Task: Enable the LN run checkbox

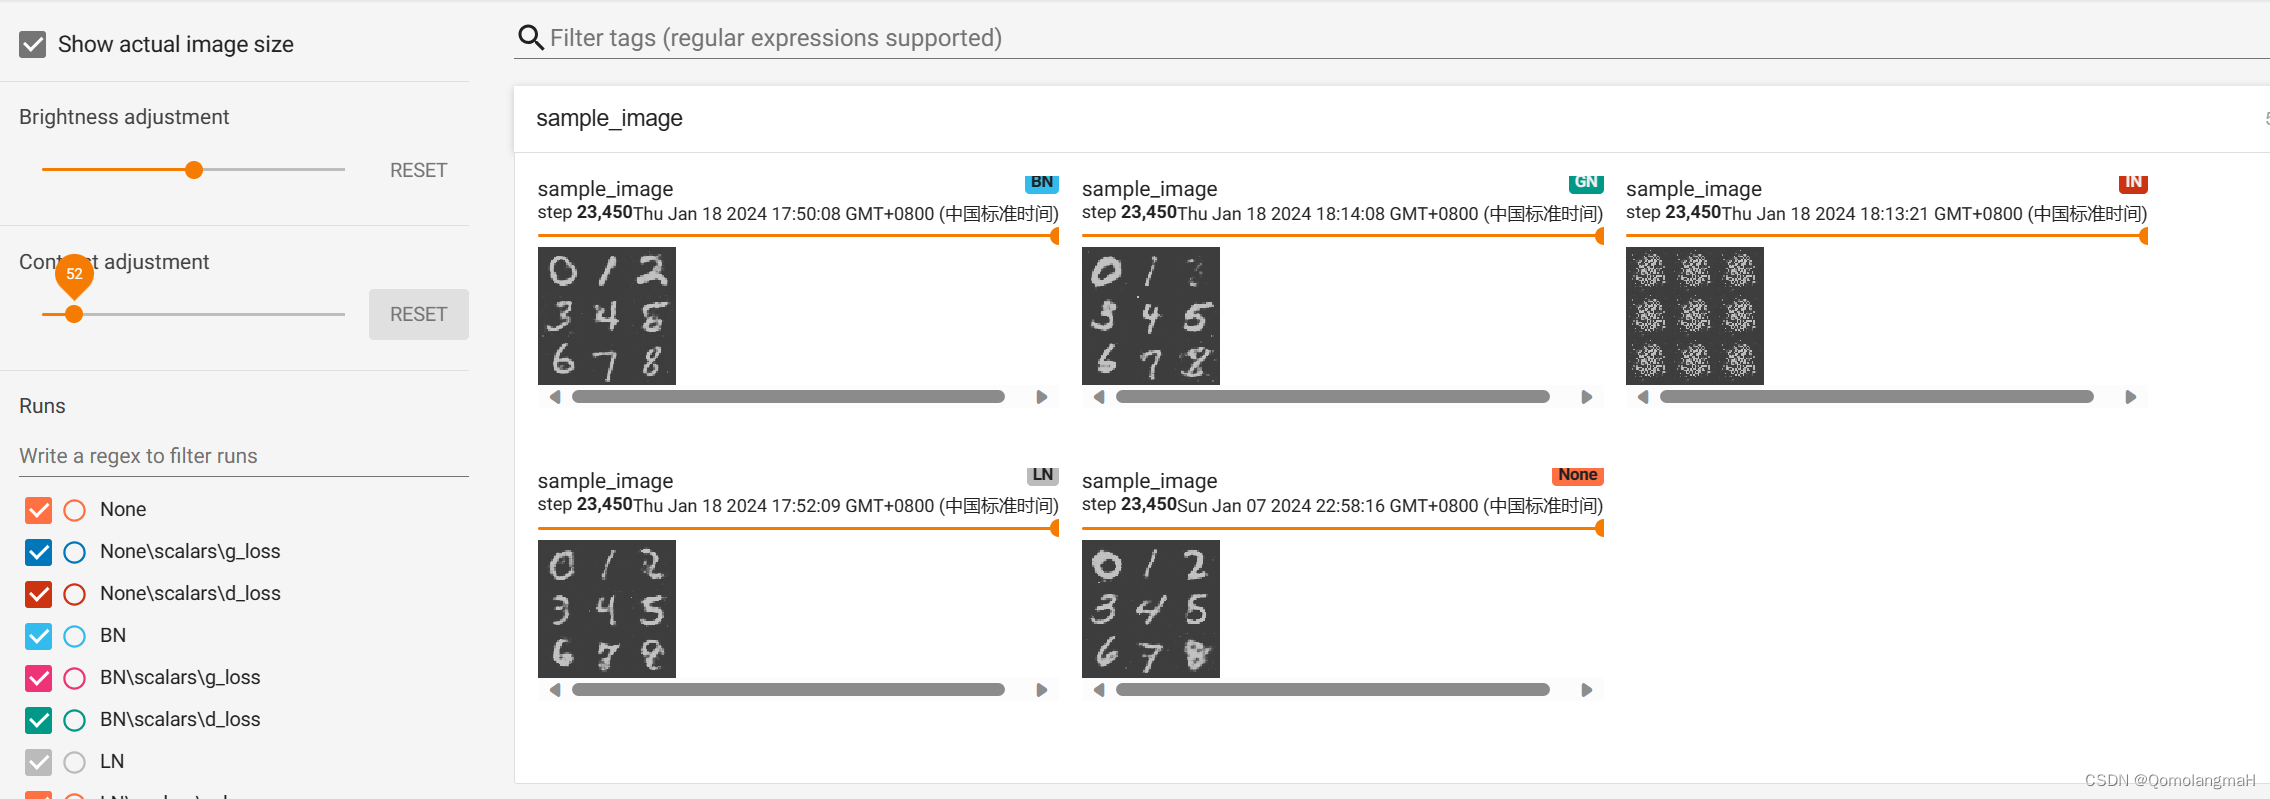Action: [x=38, y=761]
